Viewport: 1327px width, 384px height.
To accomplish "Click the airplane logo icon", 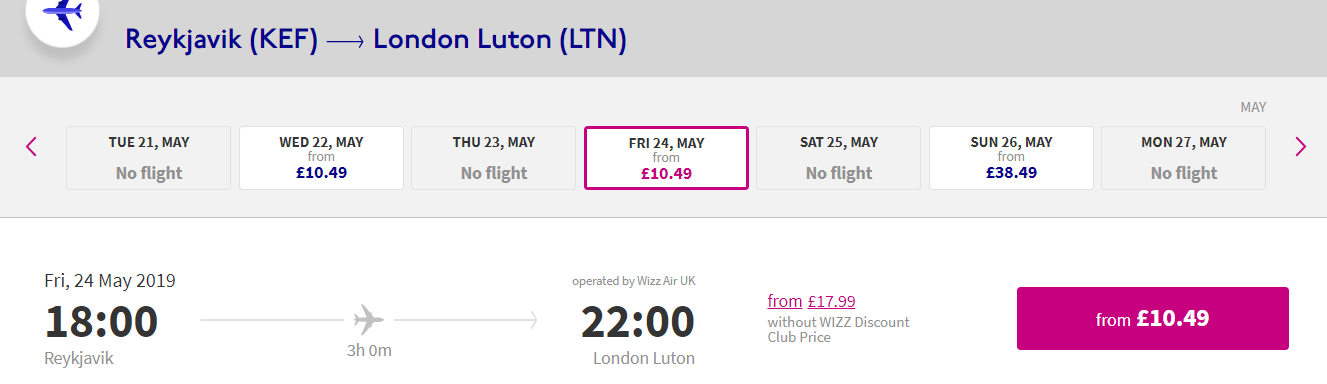I will [62, 16].
